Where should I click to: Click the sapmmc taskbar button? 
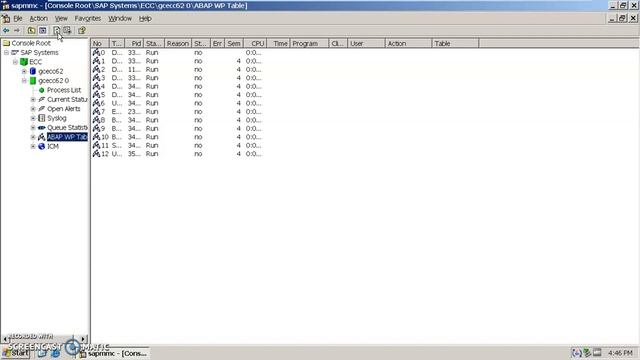click(114, 353)
